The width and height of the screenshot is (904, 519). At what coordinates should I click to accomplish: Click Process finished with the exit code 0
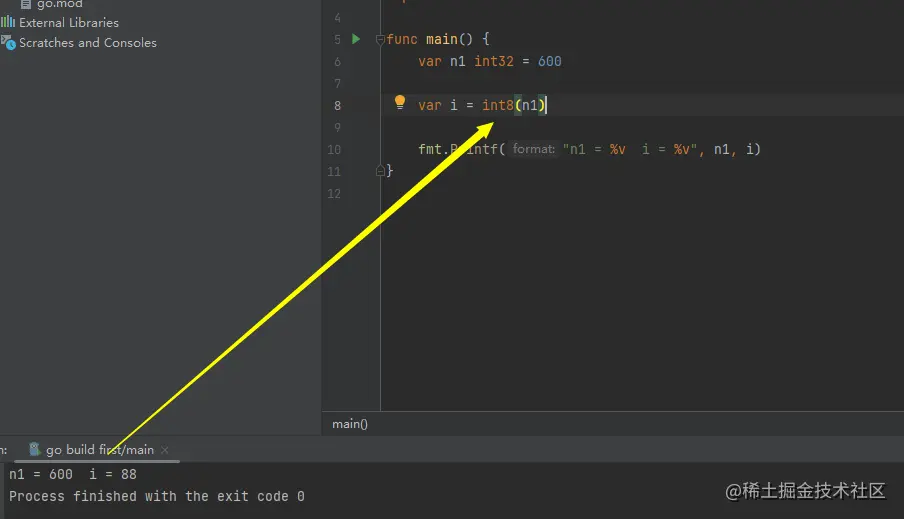(x=157, y=497)
